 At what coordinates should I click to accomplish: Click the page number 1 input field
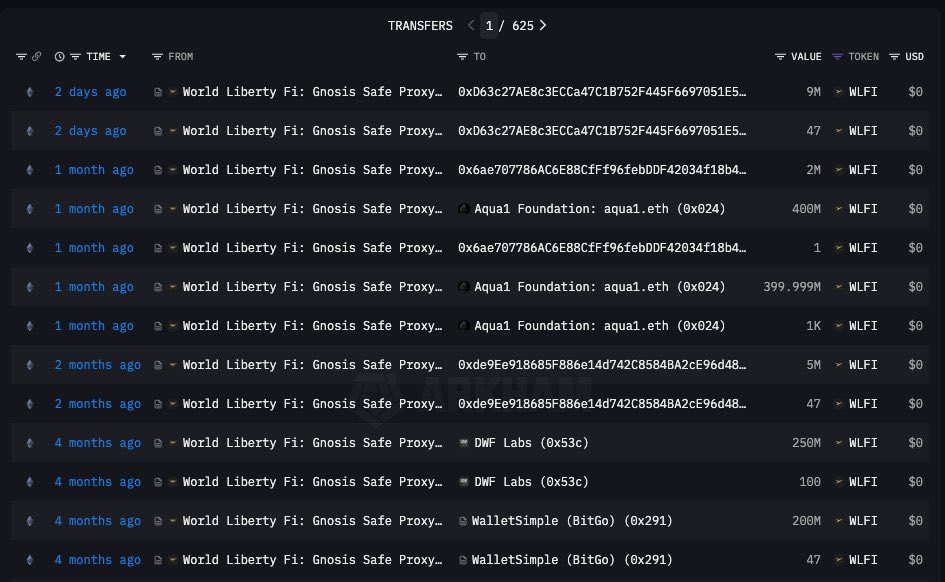489,25
